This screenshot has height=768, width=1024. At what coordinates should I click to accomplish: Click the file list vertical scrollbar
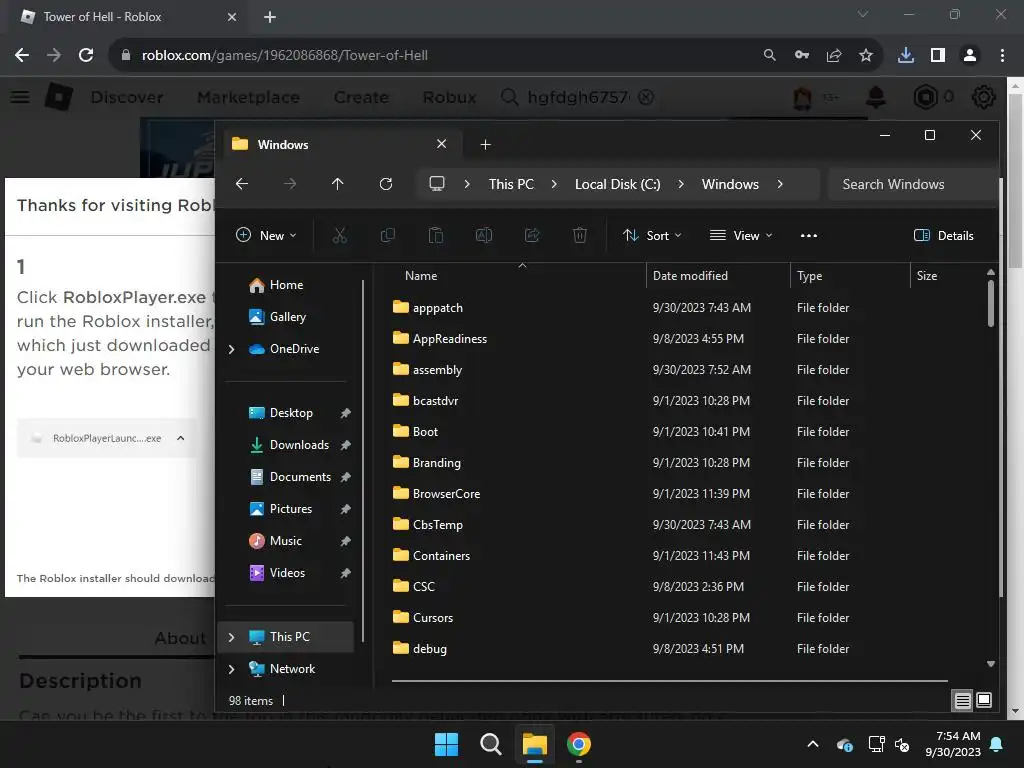(x=991, y=304)
